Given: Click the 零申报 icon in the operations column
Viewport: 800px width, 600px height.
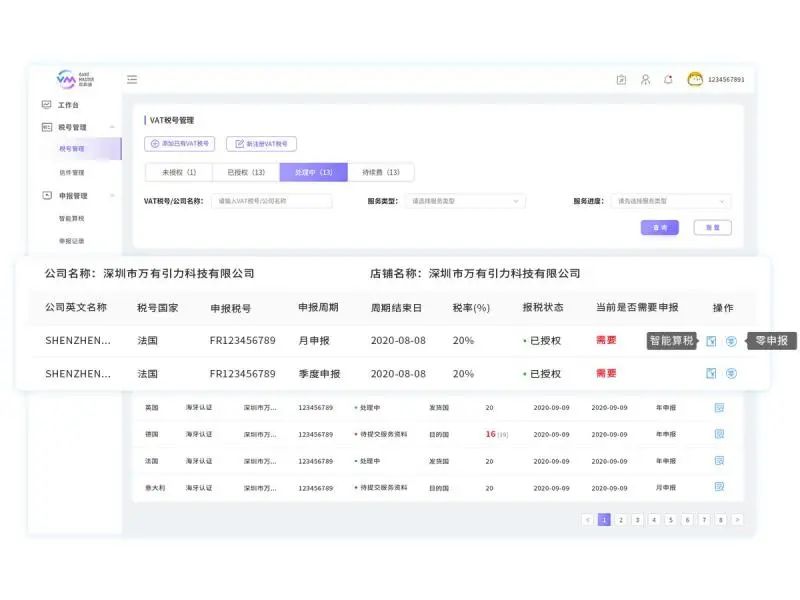Looking at the screenshot, I should [x=733, y=341].
